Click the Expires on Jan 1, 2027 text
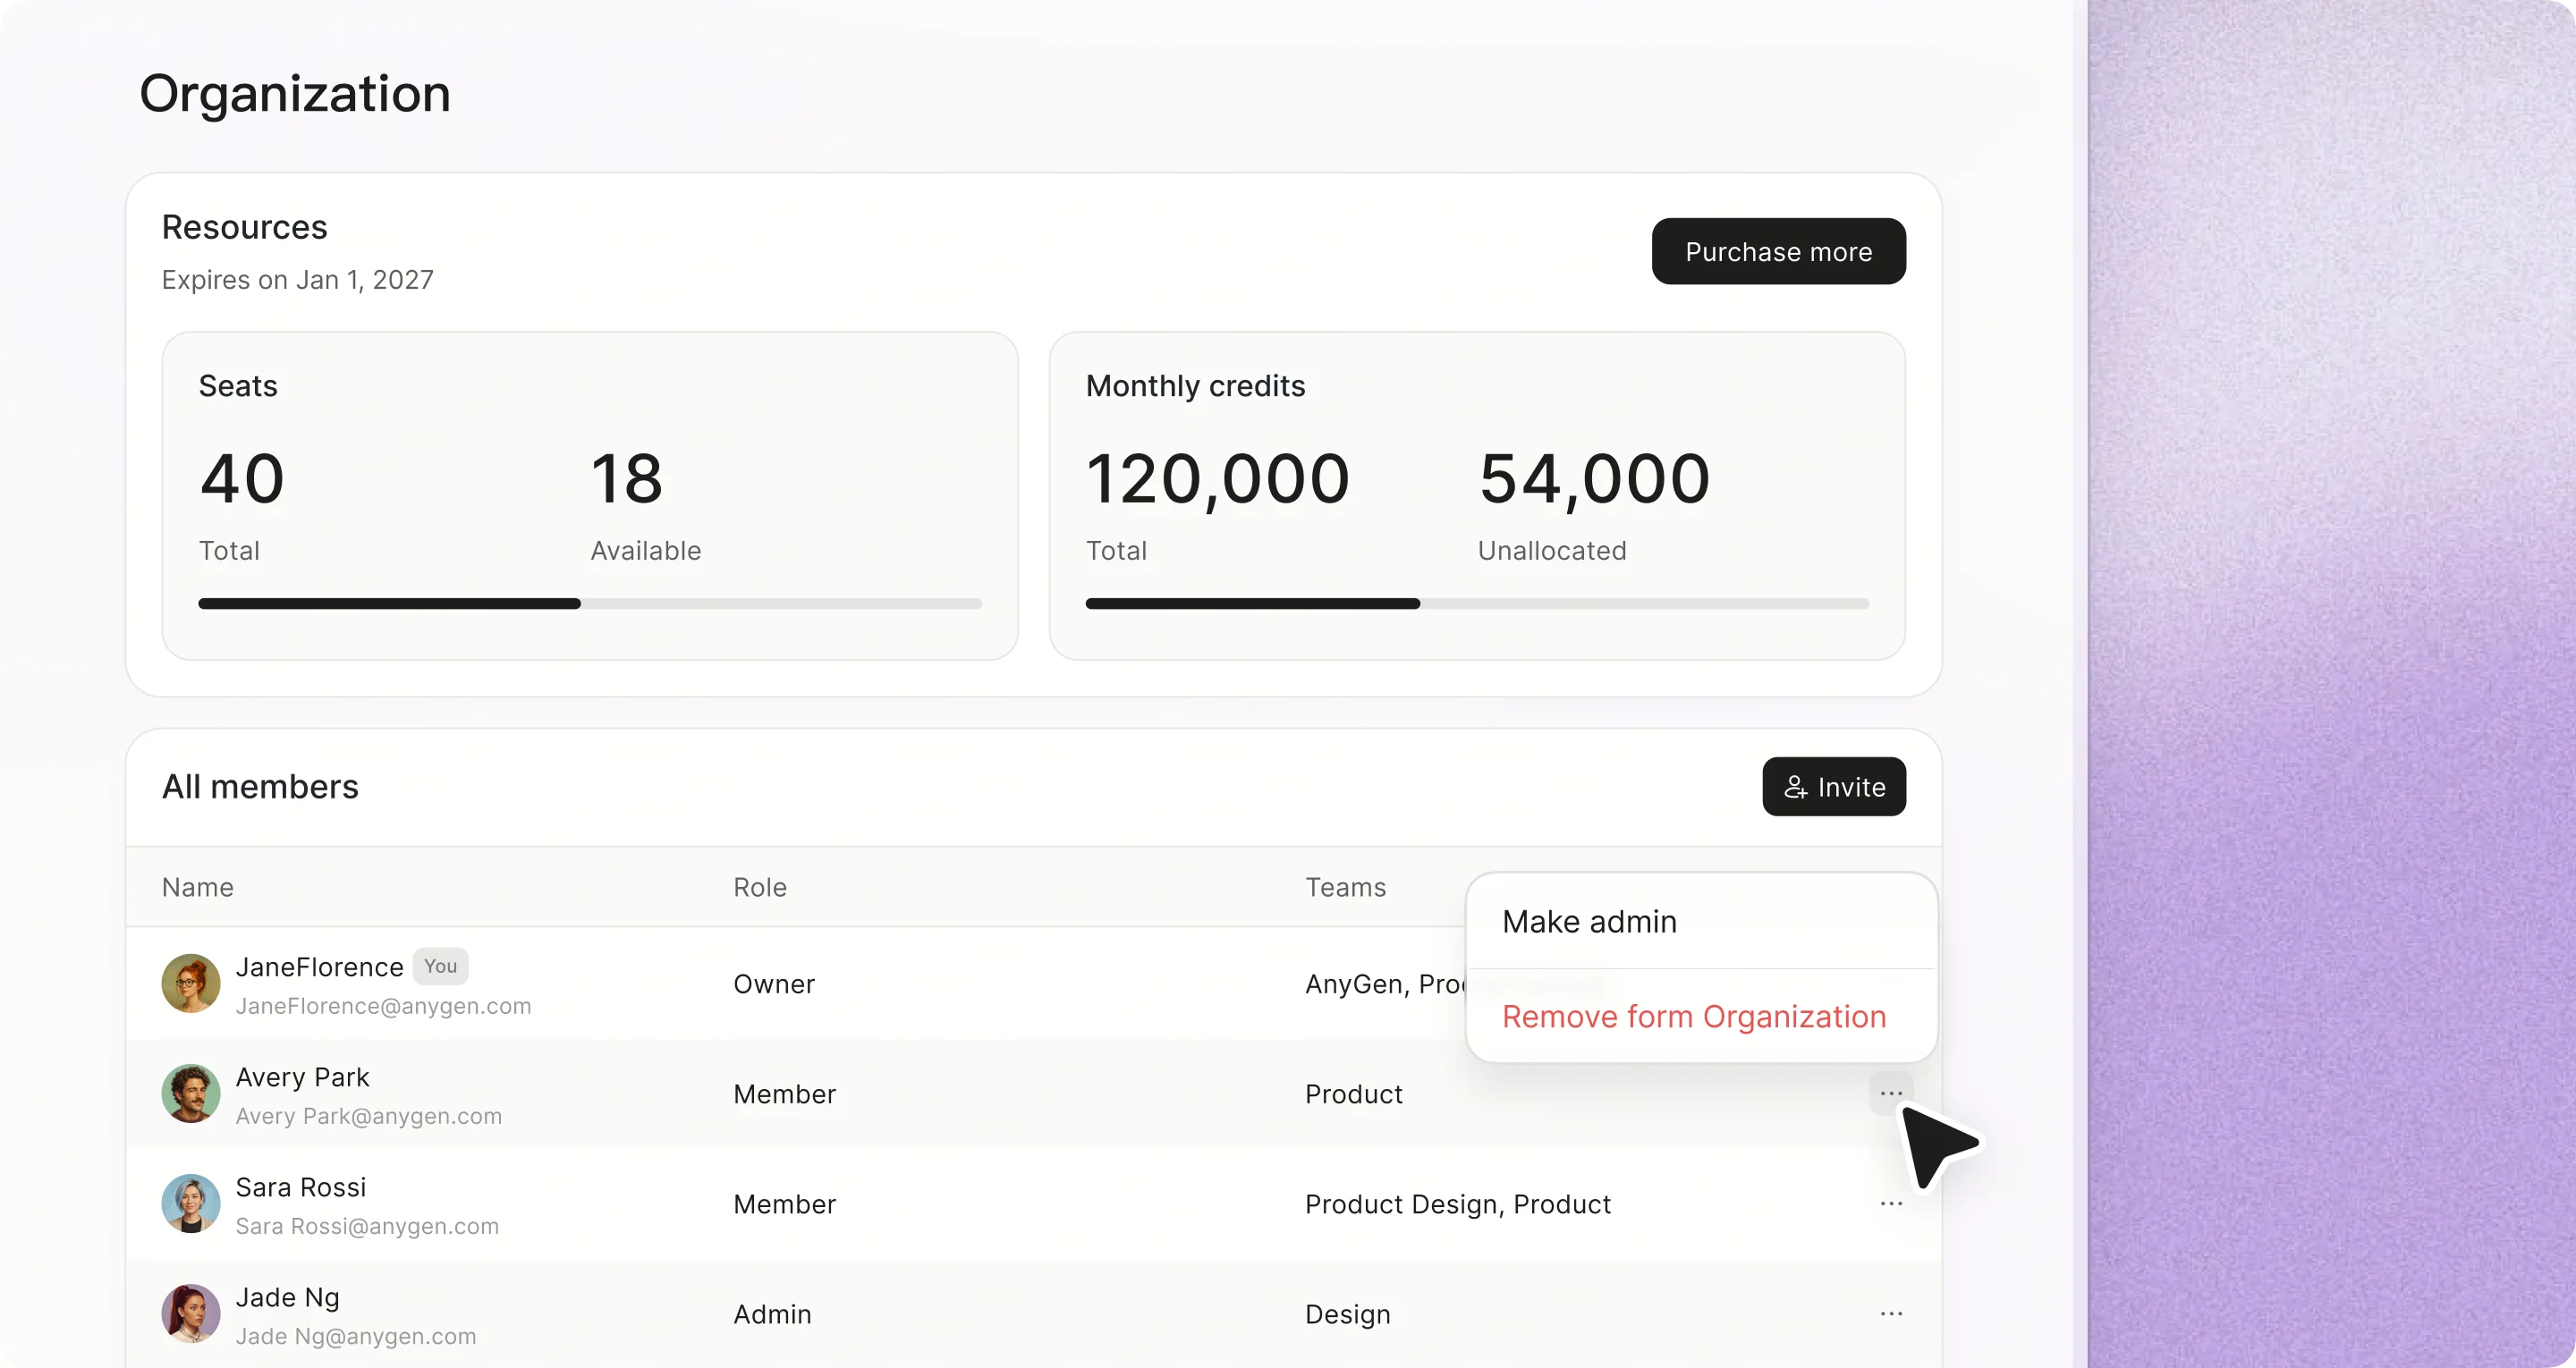2576x1368 pixels. click(x=298, y=280)
